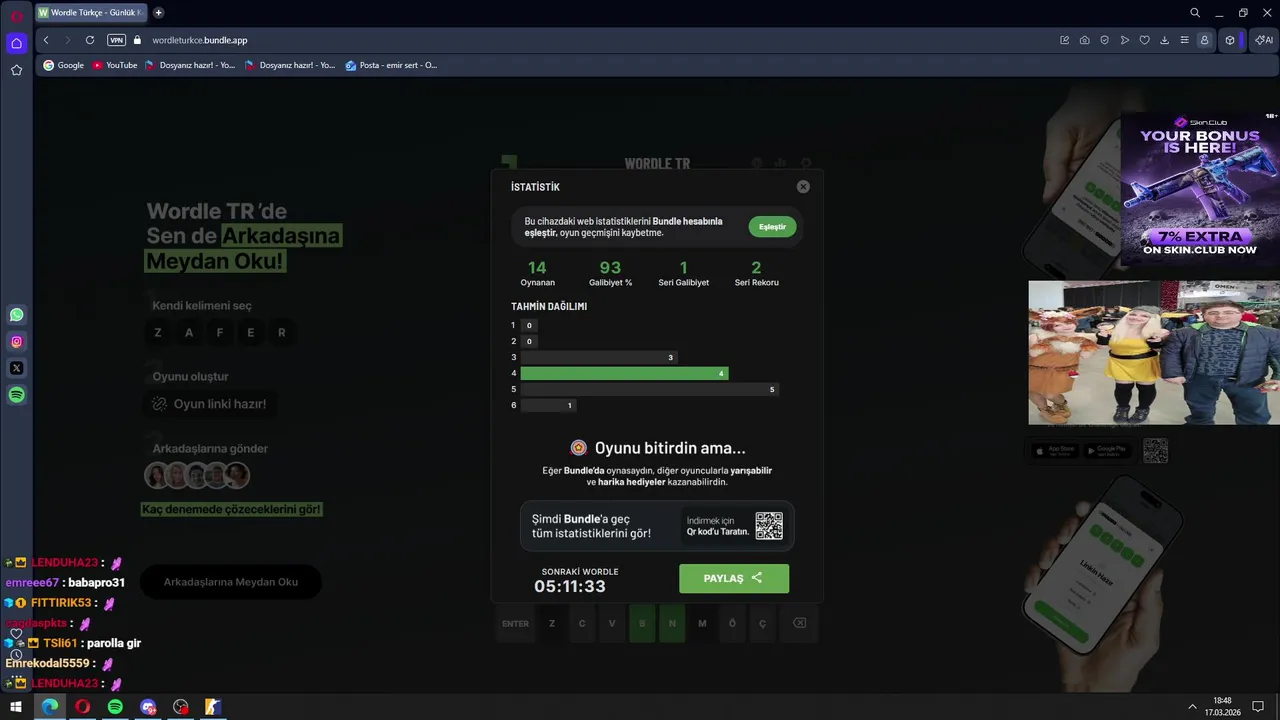1280x720 pixels.
Task: Click the Ö keyboard key
Action: point(732,624)
